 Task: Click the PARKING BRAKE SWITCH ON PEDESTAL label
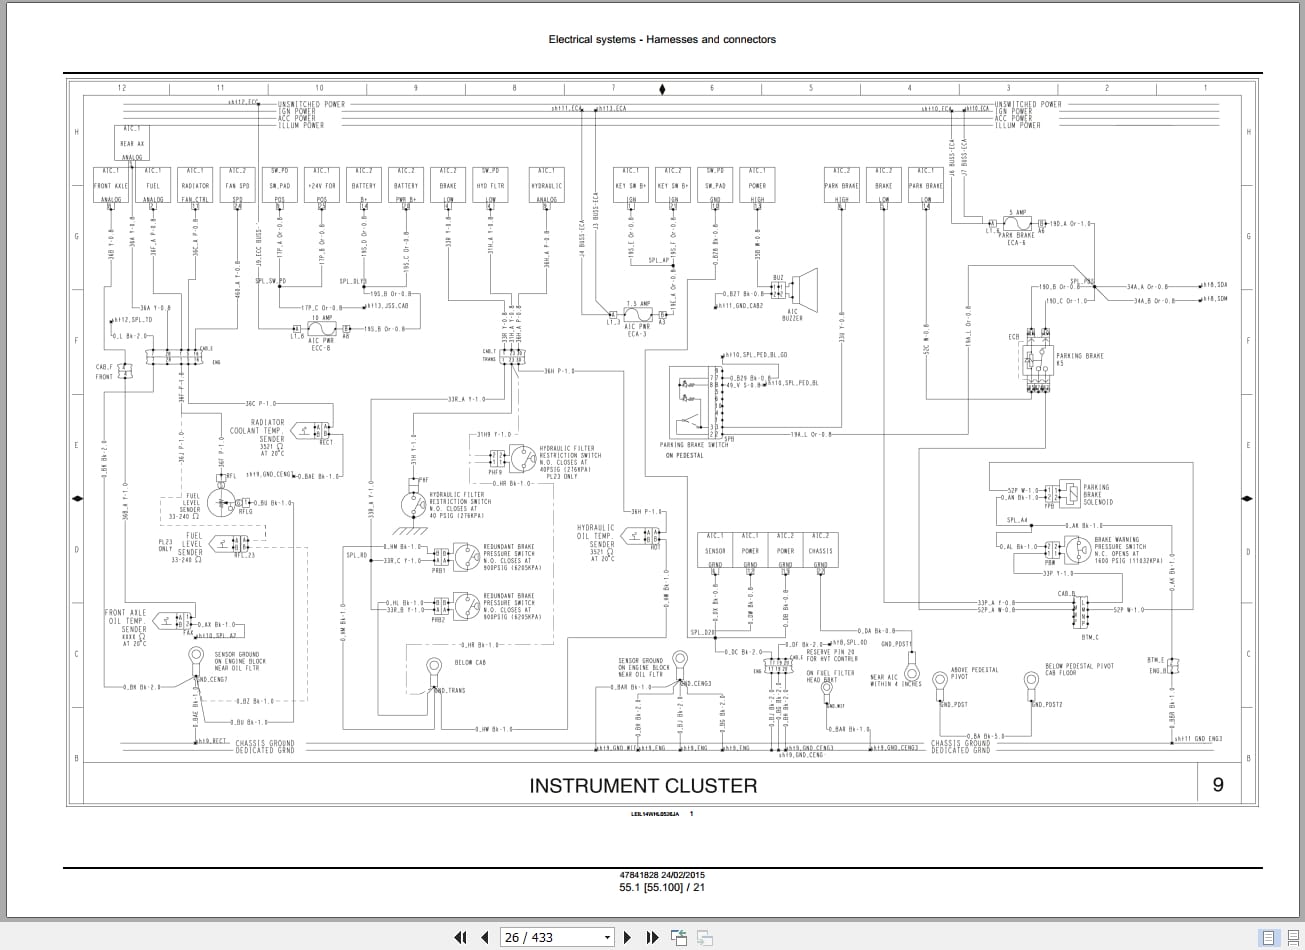coord(694,449)
